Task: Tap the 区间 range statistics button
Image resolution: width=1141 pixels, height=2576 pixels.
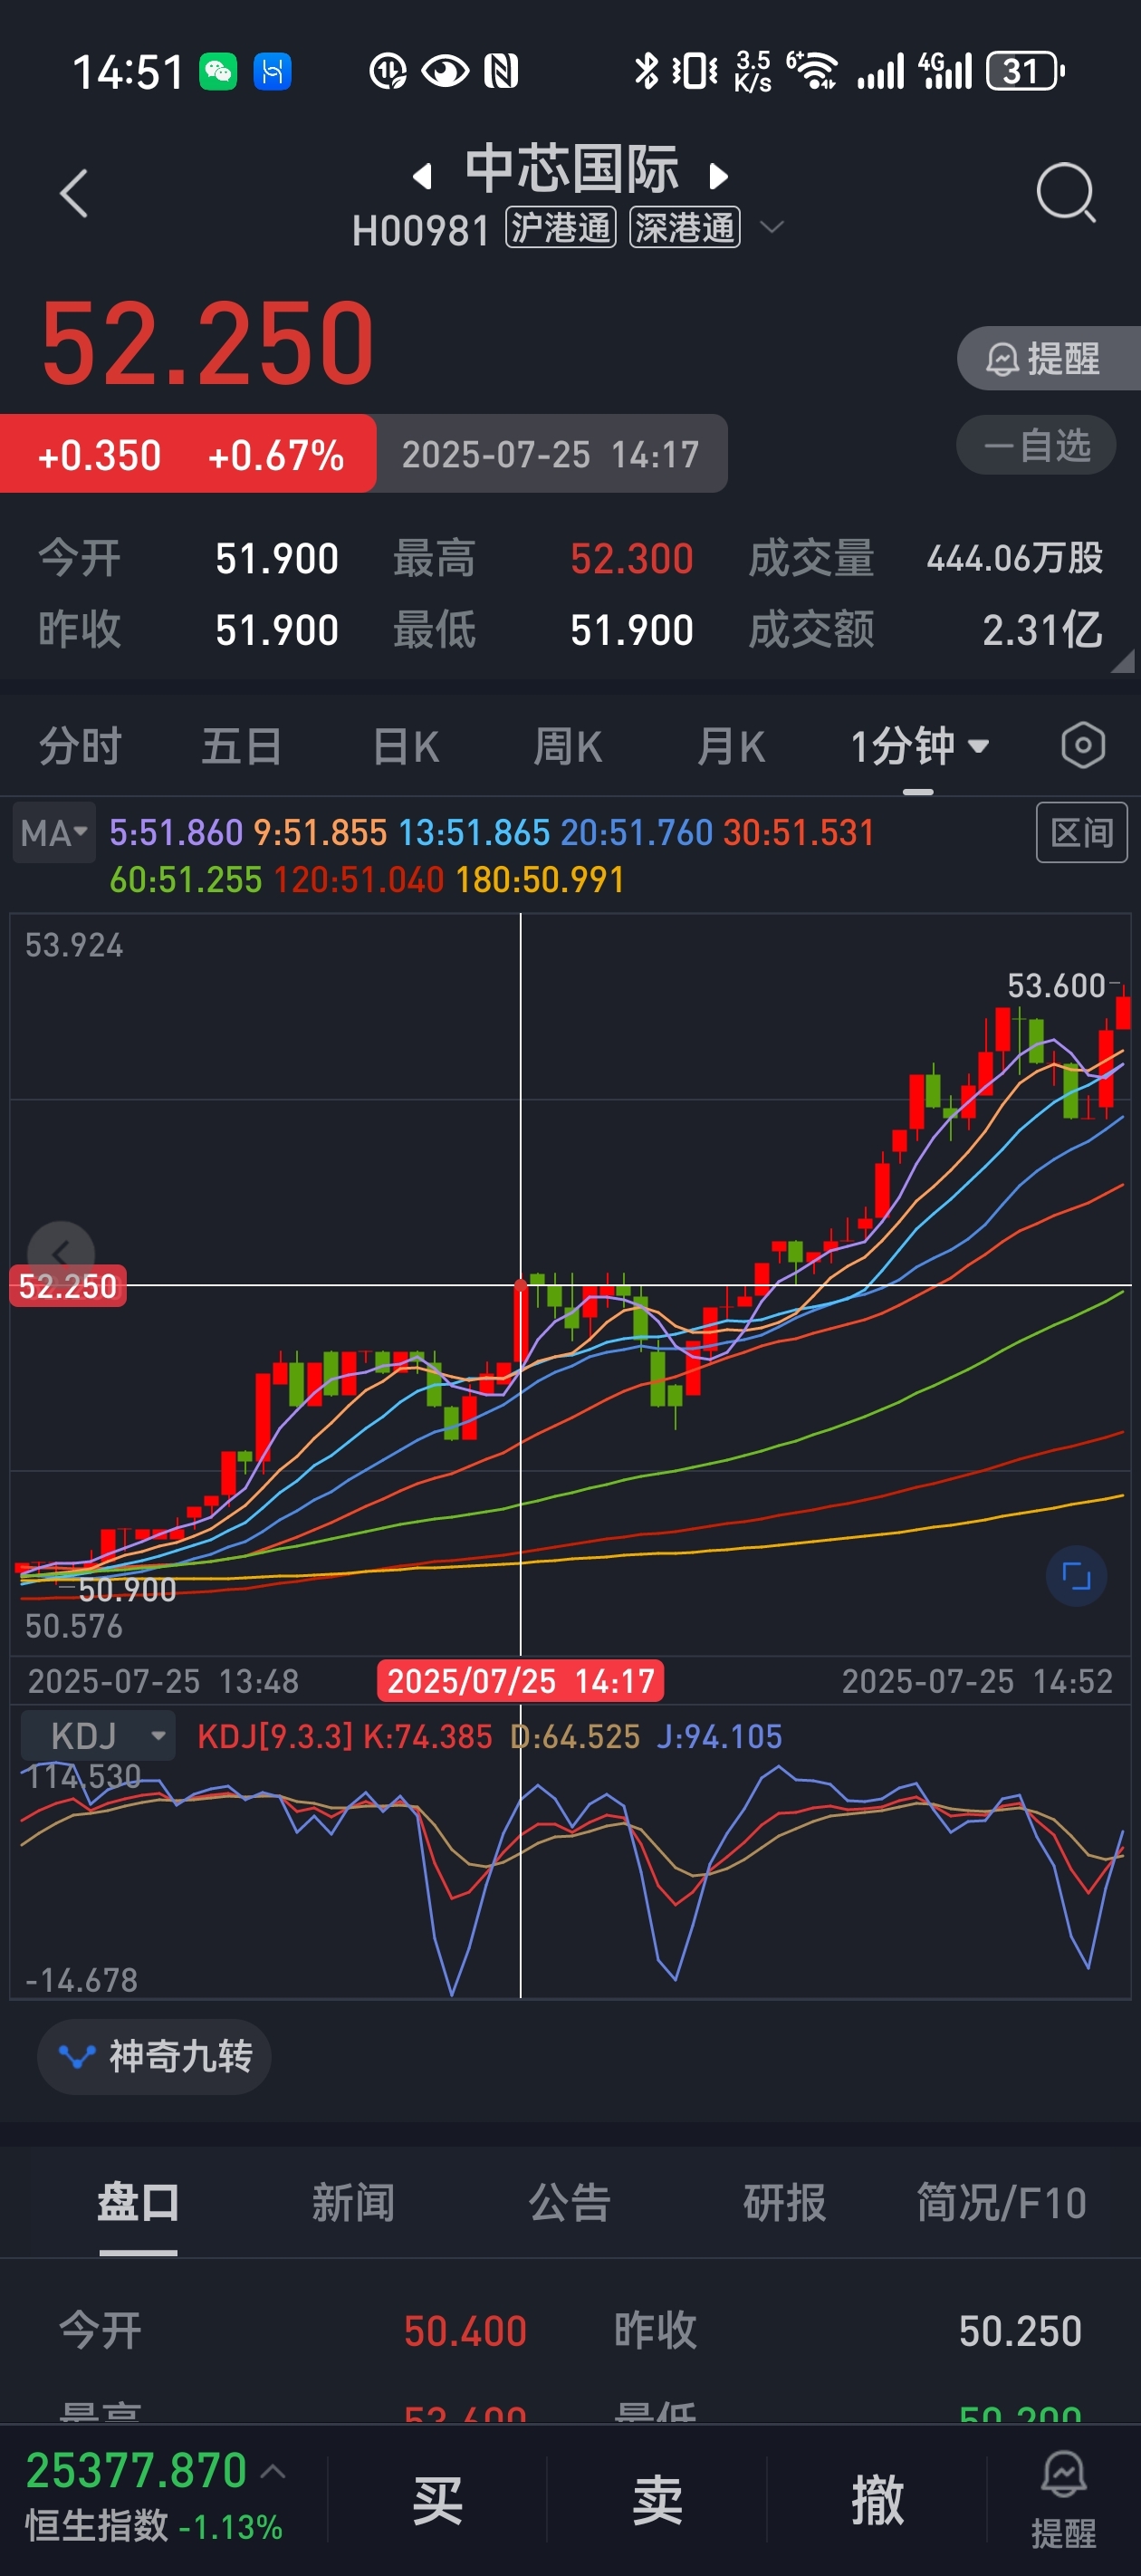Action: click(x=1081, y=832)
